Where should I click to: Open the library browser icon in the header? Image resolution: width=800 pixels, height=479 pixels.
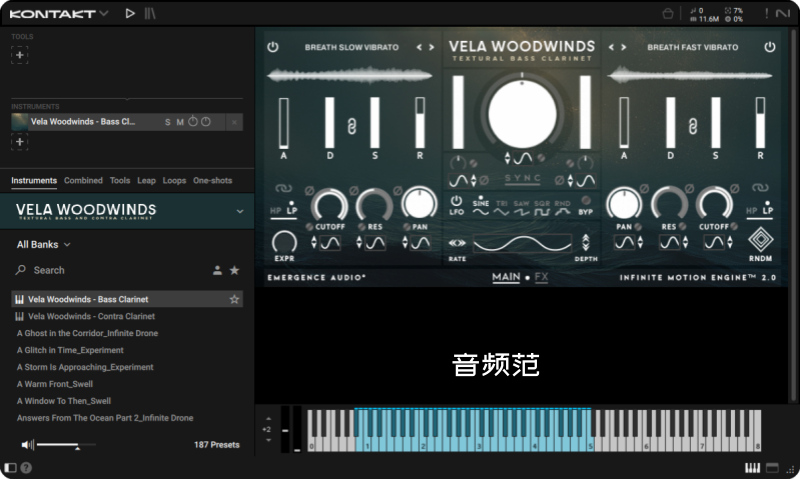pos(150,13)
